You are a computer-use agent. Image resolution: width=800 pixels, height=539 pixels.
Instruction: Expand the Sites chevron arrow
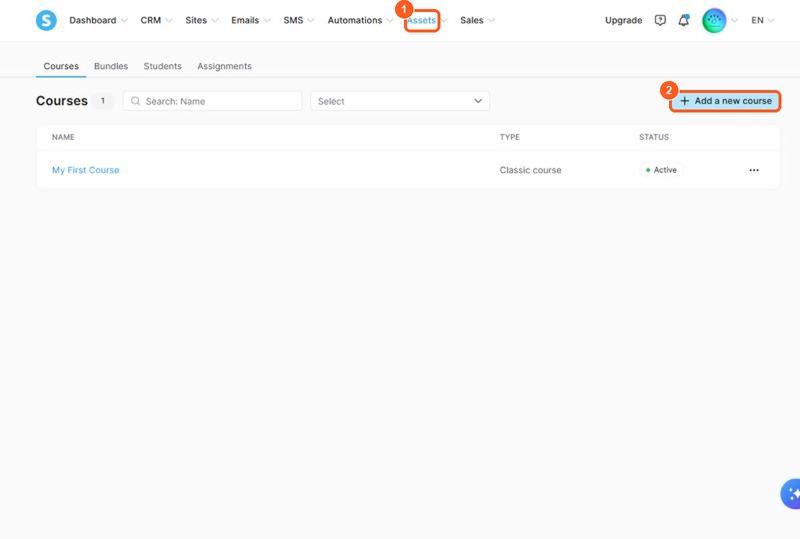tap(214, 20)
